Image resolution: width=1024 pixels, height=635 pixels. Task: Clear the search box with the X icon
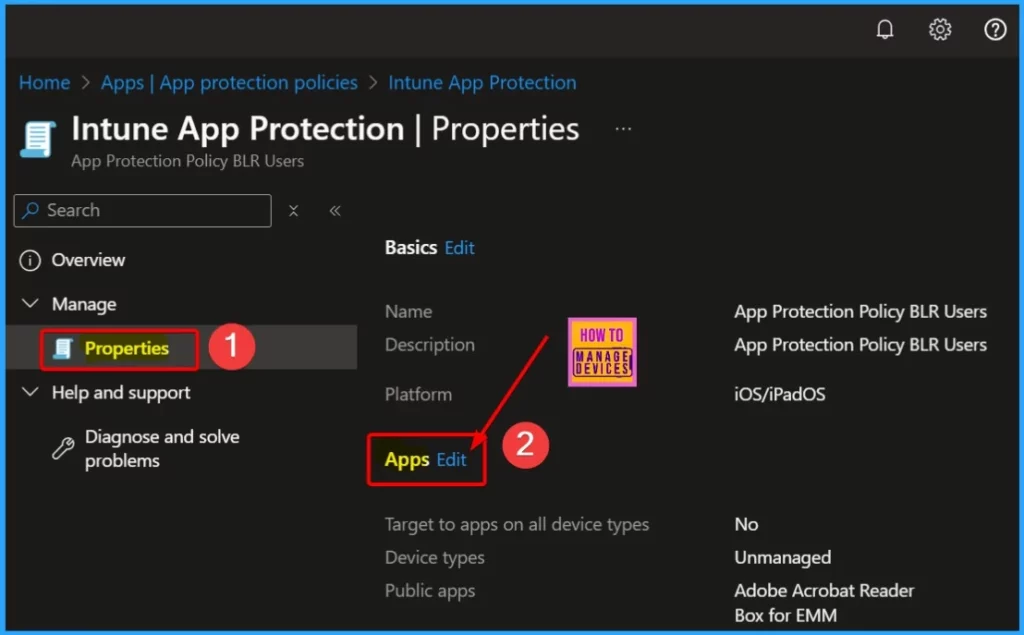click(x=293, y=210)
